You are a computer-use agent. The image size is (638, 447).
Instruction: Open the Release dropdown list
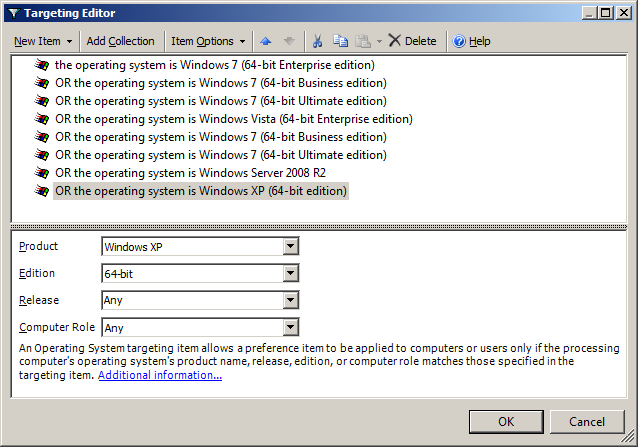click(290, 300)
